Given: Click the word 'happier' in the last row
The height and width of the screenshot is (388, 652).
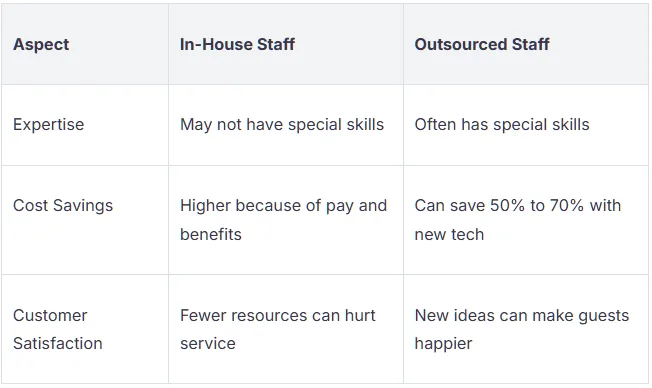Looking at the screenshot, I should tap(443, 344).
